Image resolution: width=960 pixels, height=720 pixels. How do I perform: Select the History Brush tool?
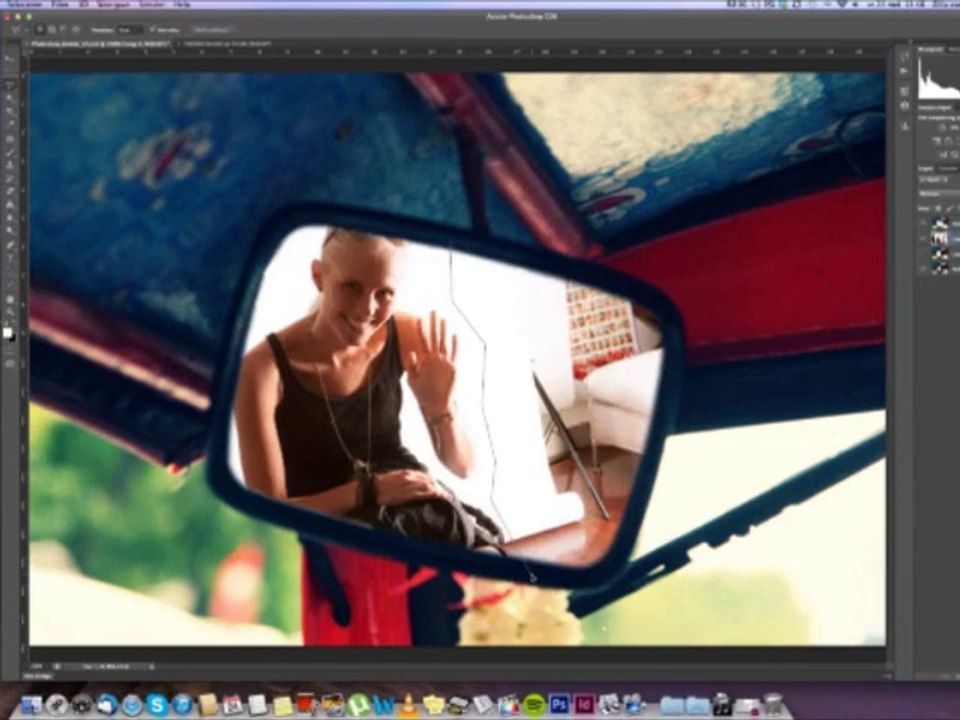[x=10, y=179]
